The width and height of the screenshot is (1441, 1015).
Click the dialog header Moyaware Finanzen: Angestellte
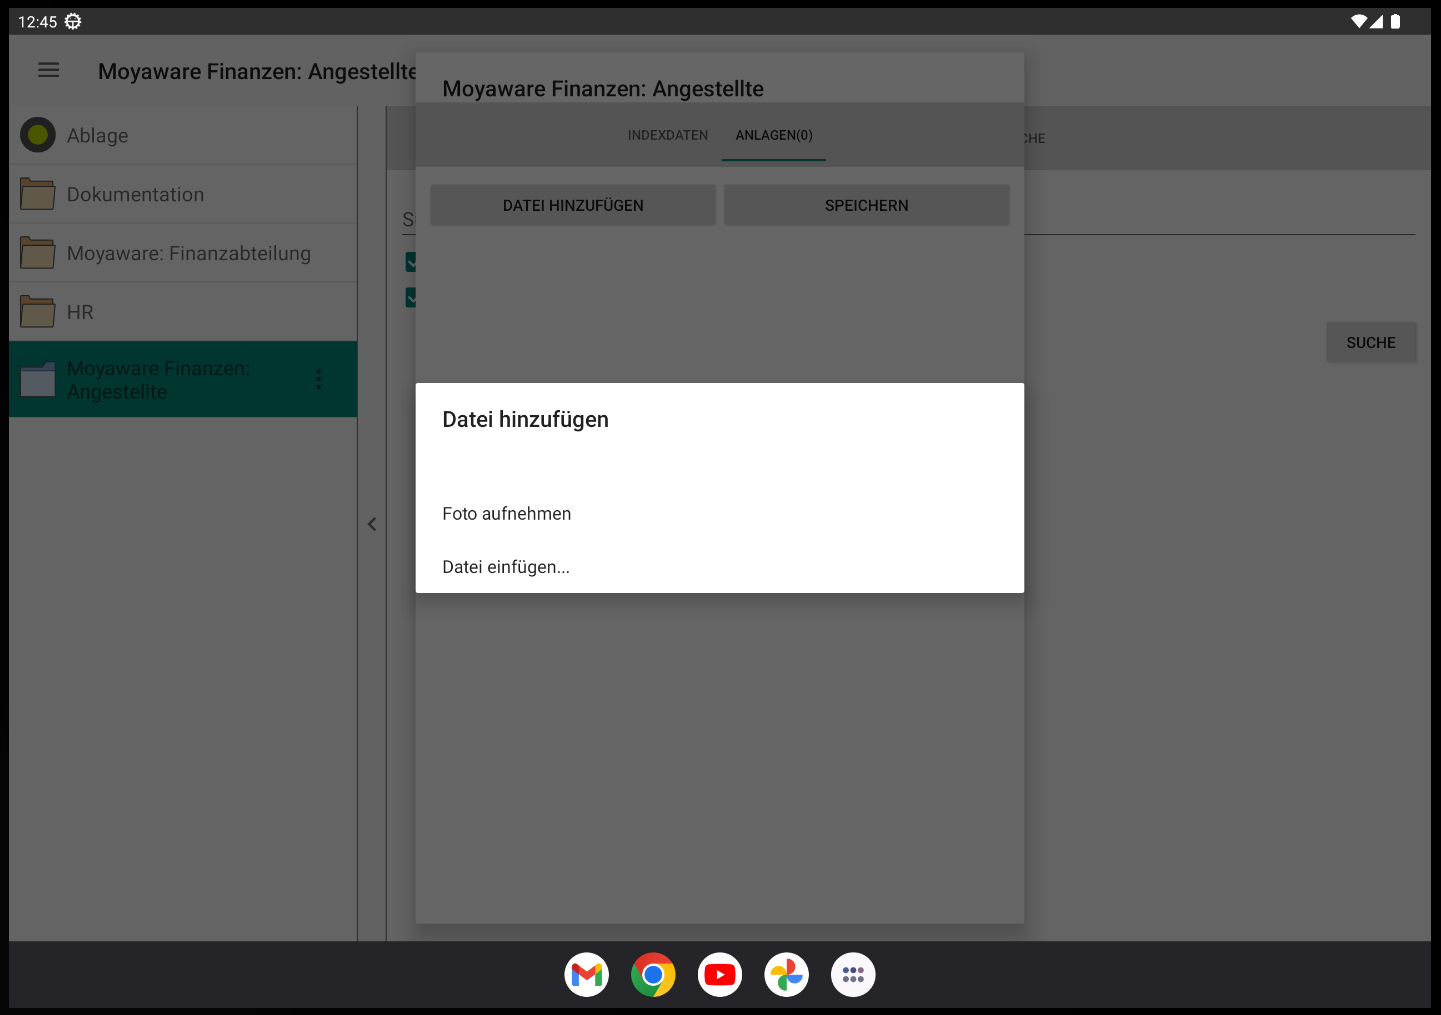coord(603,89)
